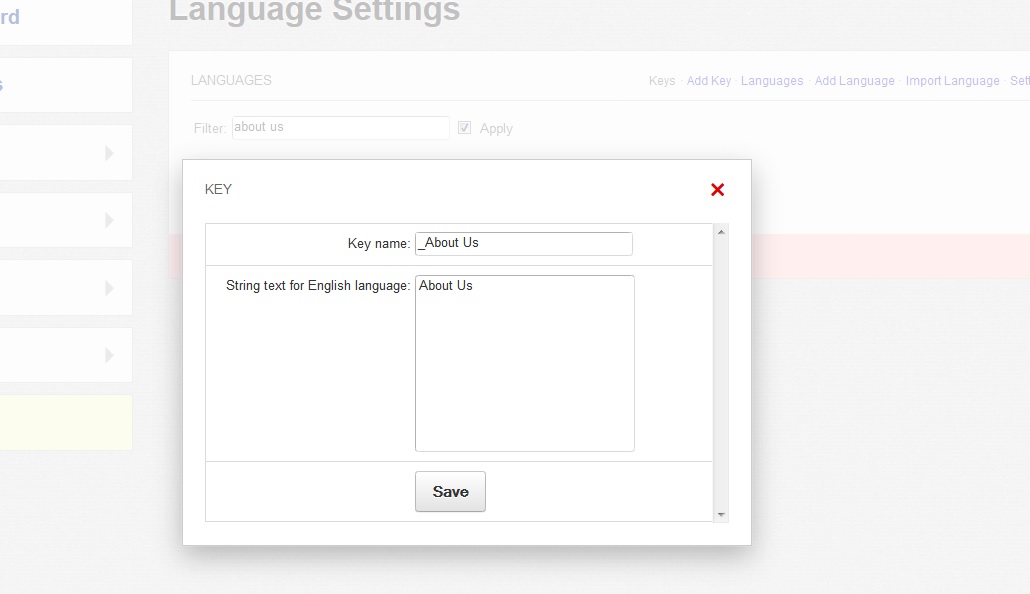Open the Add Key link

[x=709, y=81]
